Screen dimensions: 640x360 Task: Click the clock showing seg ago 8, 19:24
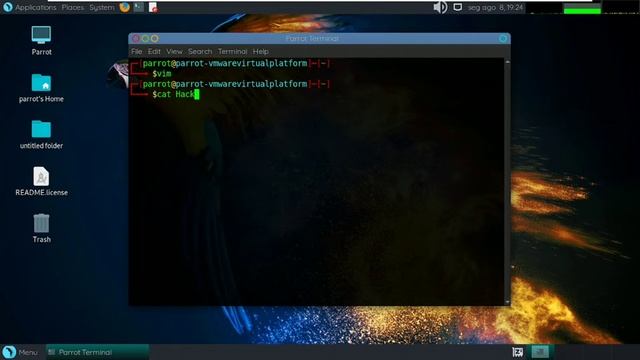[x=495, y=7]
